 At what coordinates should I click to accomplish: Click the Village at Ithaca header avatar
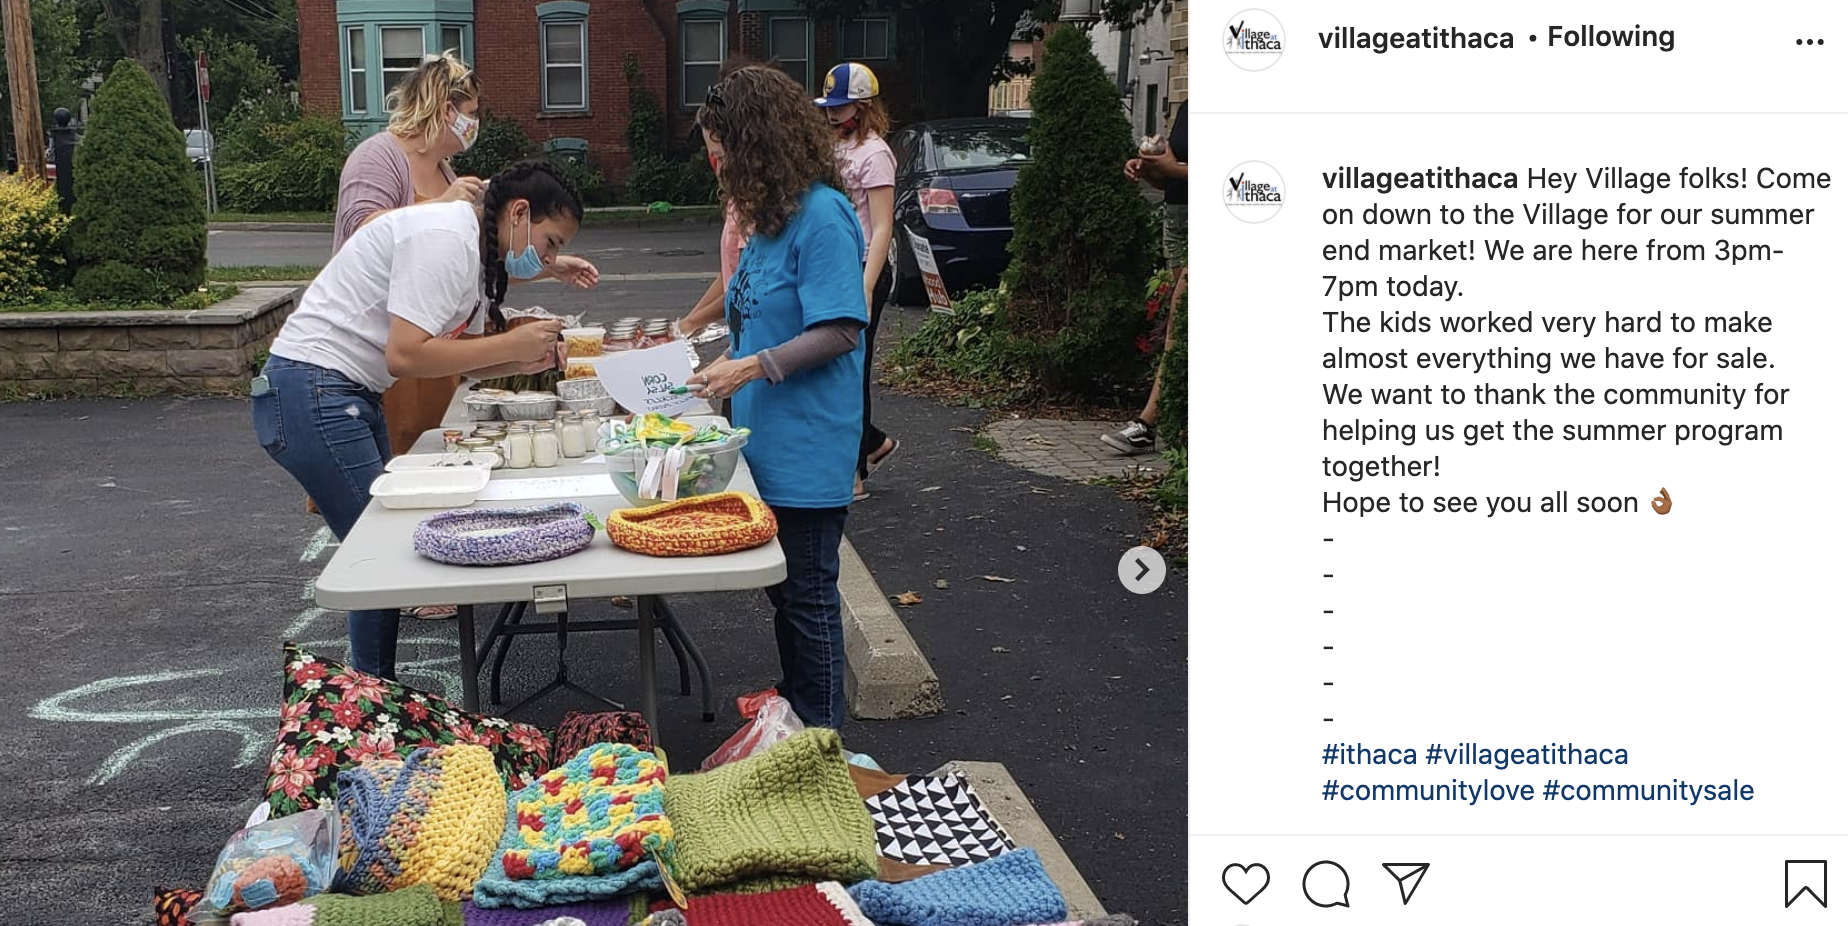coord(1254,40)
